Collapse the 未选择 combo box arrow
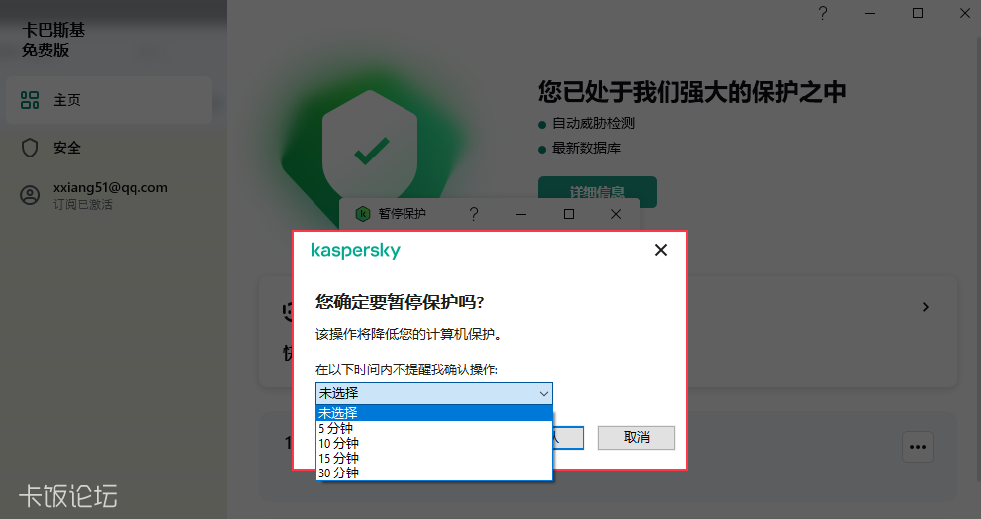 tap(543, 393)
